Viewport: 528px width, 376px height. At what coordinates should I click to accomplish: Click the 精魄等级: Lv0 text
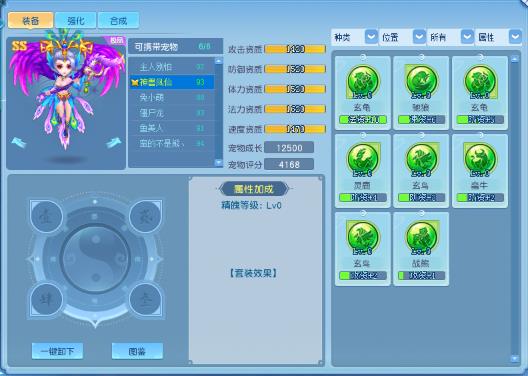click(x=251, y=205)
